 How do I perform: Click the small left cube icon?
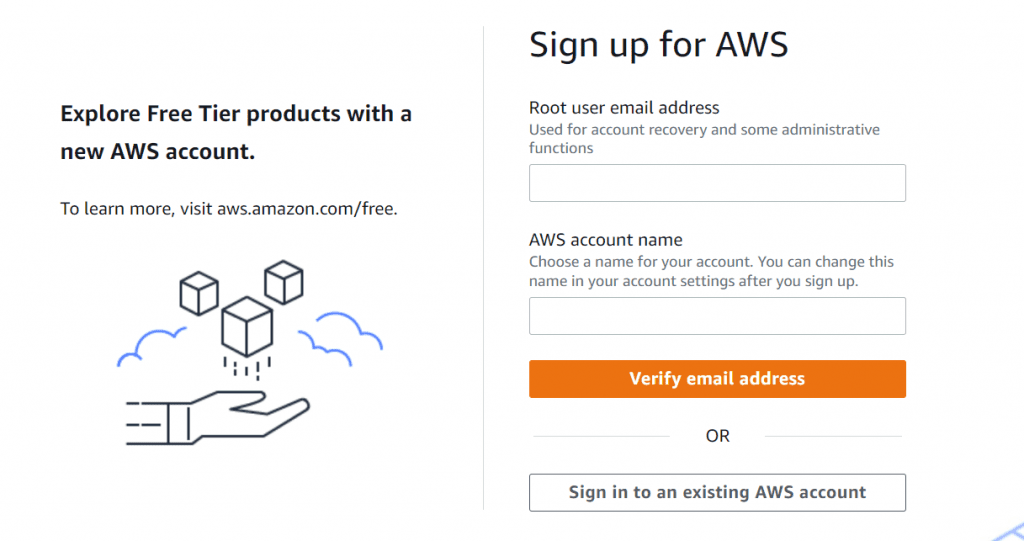coord(198,294)
